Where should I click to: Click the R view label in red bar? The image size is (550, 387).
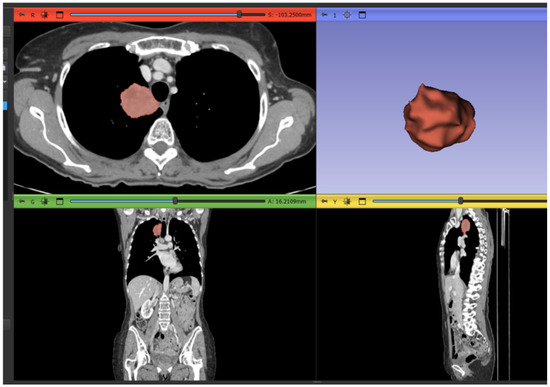[x=33, y=15]
